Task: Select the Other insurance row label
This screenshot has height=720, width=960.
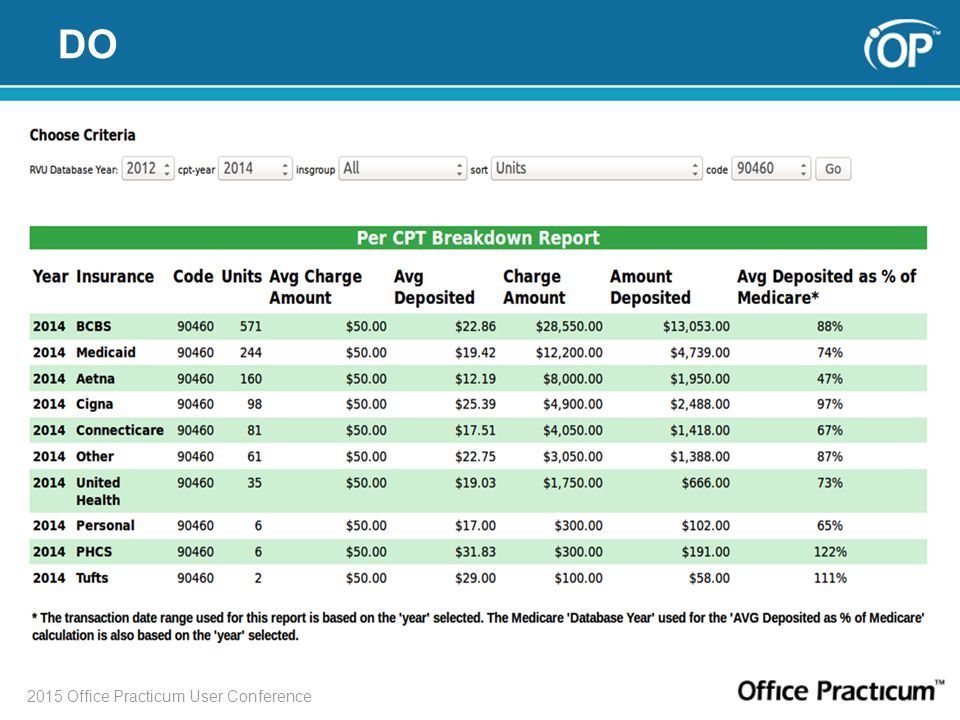Action: click(95, 457)
